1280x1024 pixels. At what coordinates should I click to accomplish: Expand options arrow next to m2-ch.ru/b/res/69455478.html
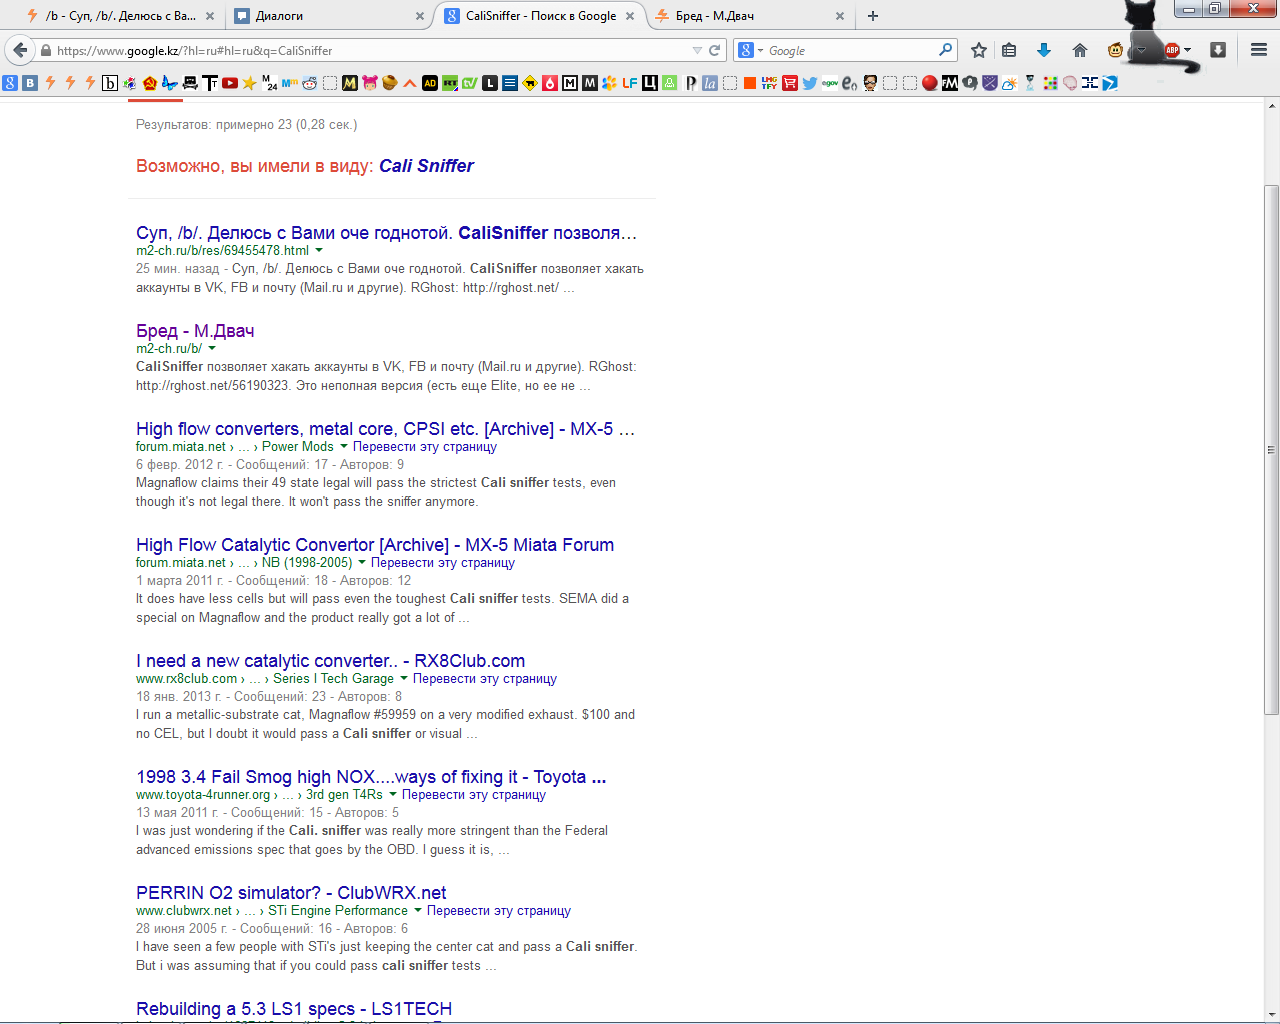[319, 251]
